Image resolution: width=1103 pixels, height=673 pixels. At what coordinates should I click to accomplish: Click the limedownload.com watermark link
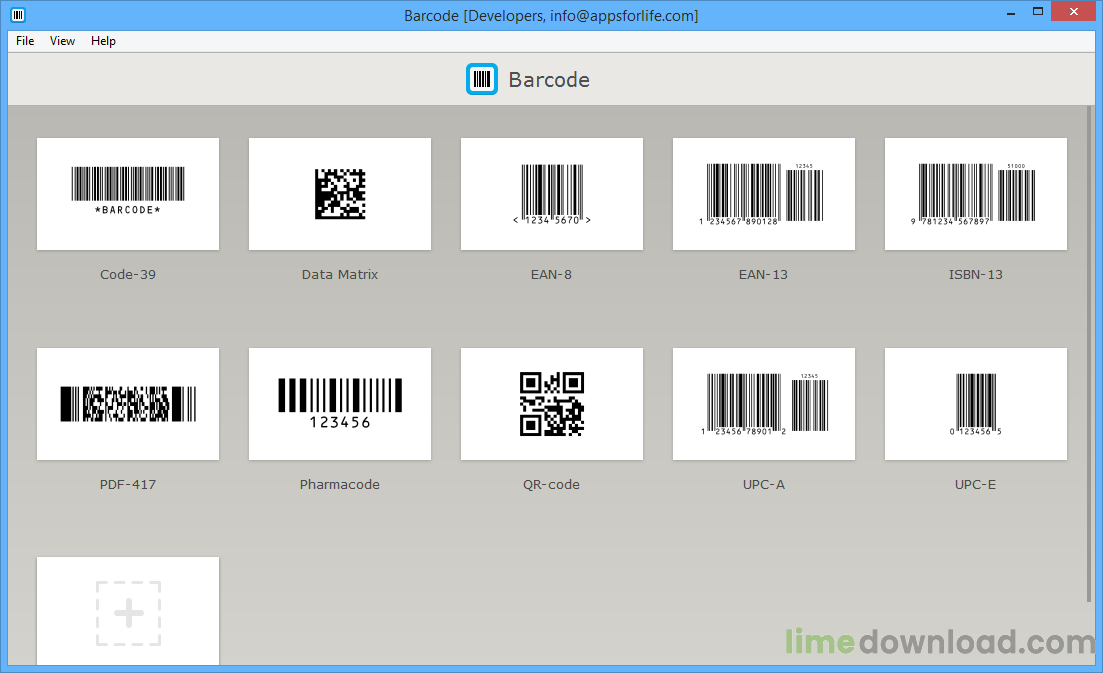point(938,643)
